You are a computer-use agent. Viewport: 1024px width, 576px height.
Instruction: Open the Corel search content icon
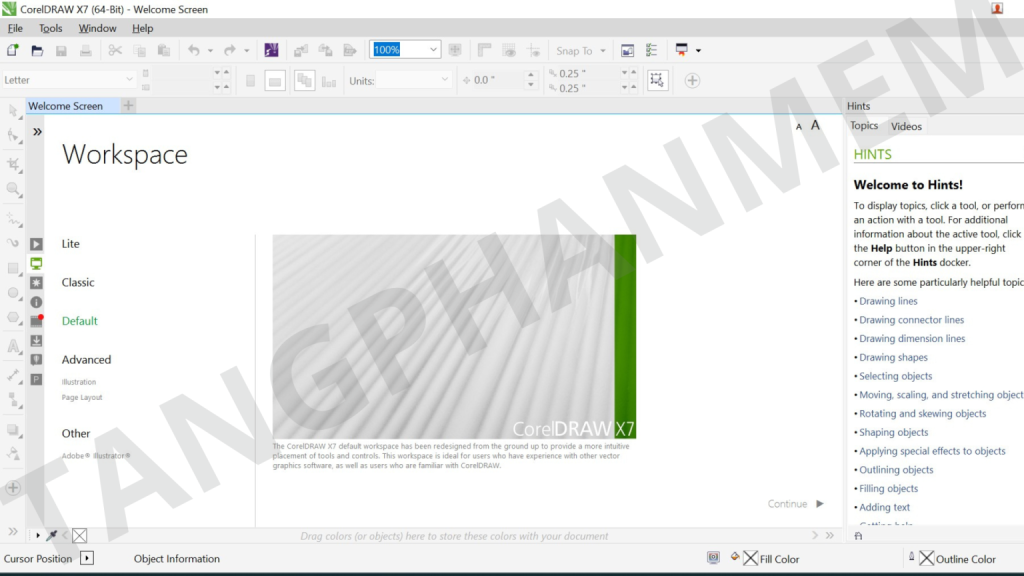click(271, 50)
